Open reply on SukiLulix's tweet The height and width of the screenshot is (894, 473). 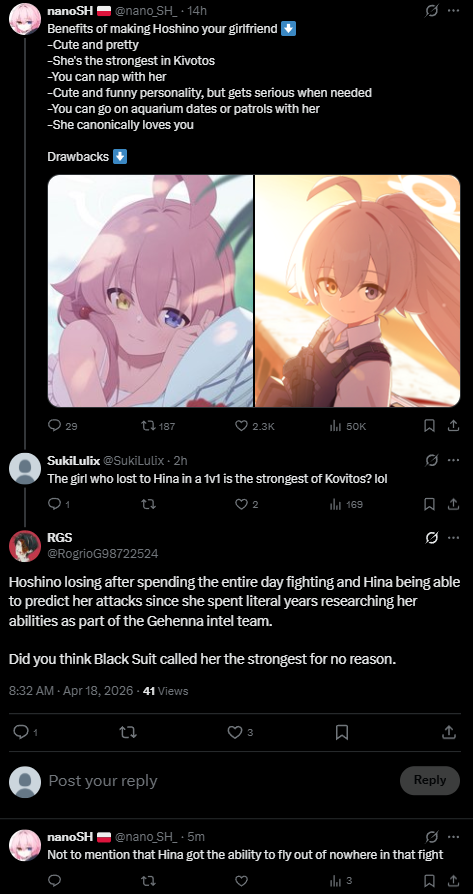54,504
